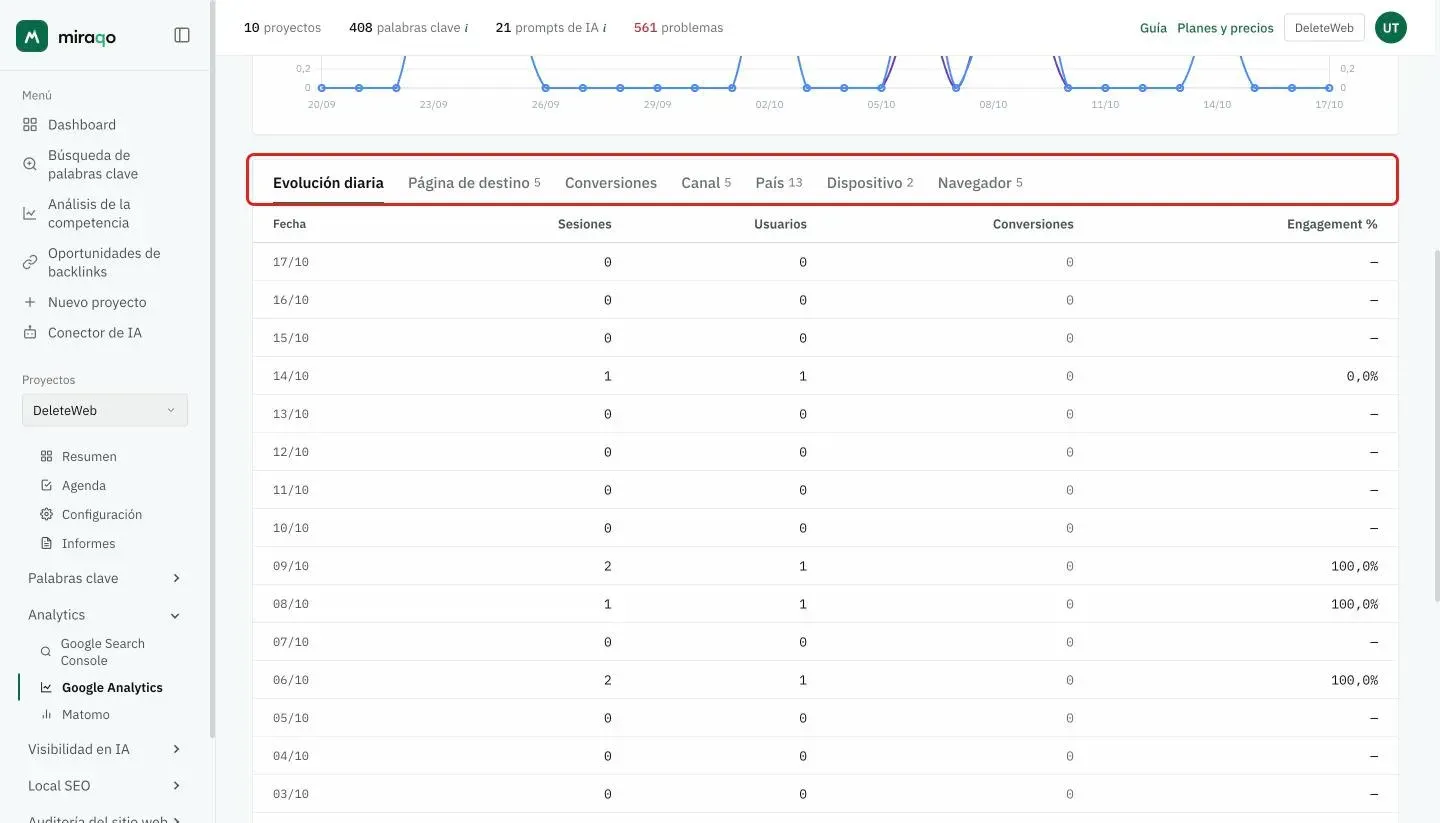Open Google Search Console page

(103, 652)
